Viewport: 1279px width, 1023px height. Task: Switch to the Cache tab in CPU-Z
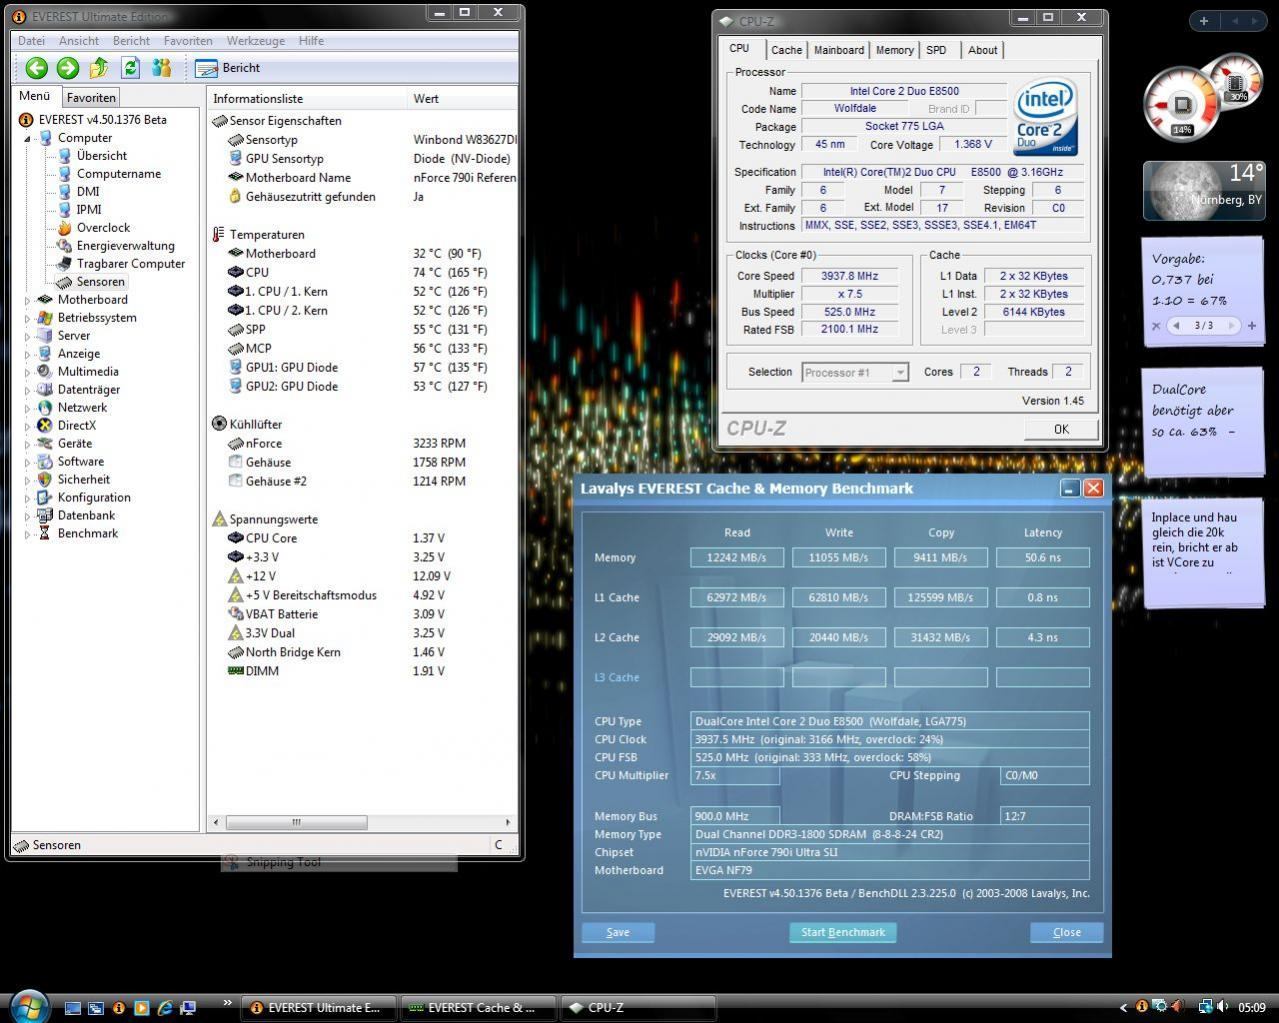point(786,50)
